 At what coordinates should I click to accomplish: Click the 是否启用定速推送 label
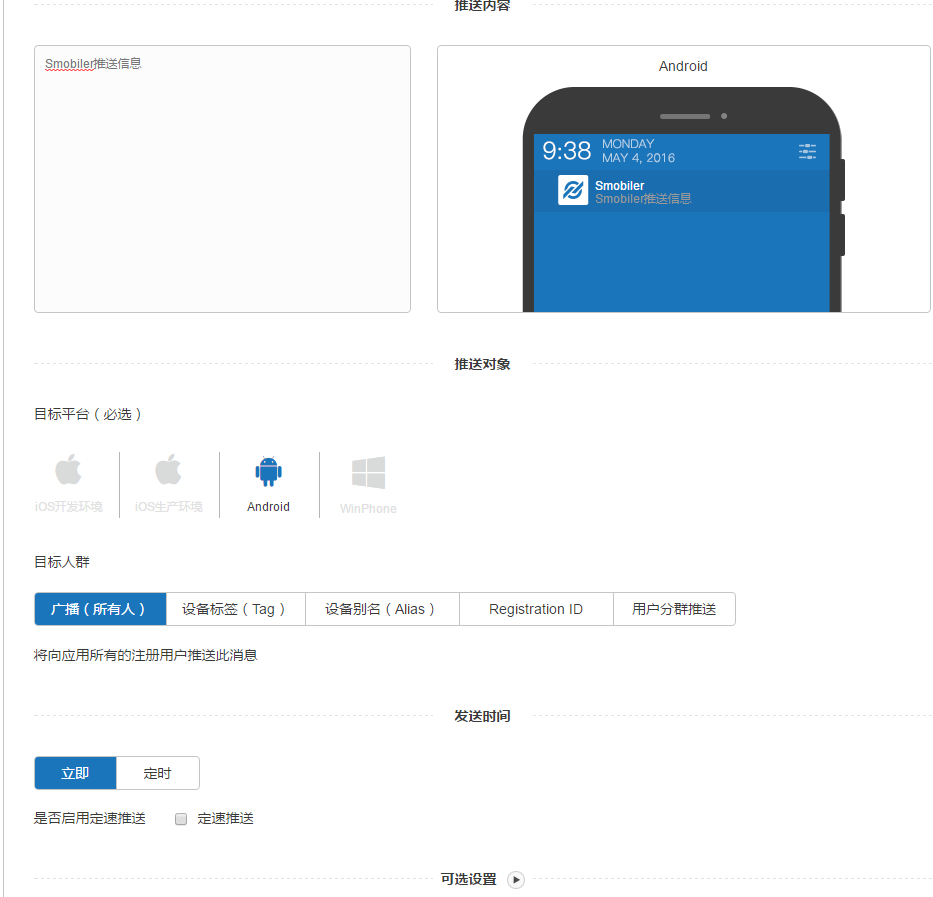tap(89, 818)
